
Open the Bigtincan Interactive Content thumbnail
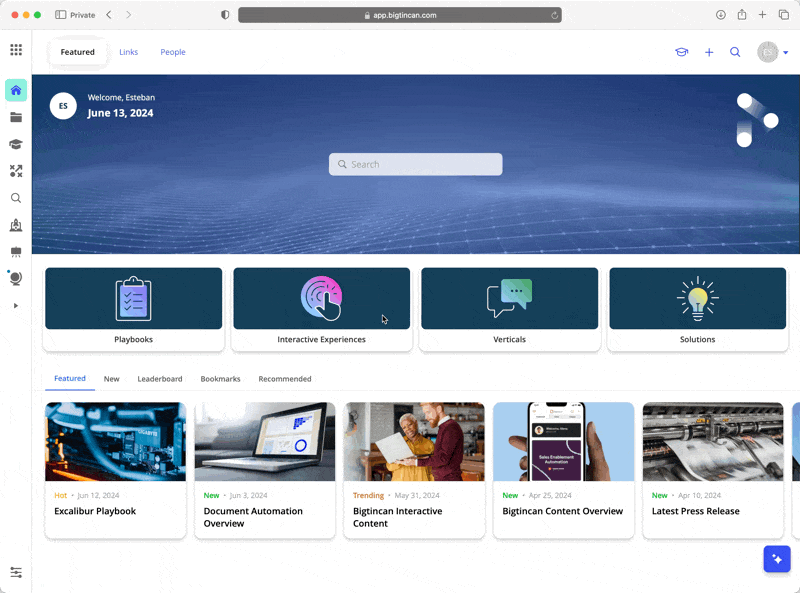click(x=414, y=441)
